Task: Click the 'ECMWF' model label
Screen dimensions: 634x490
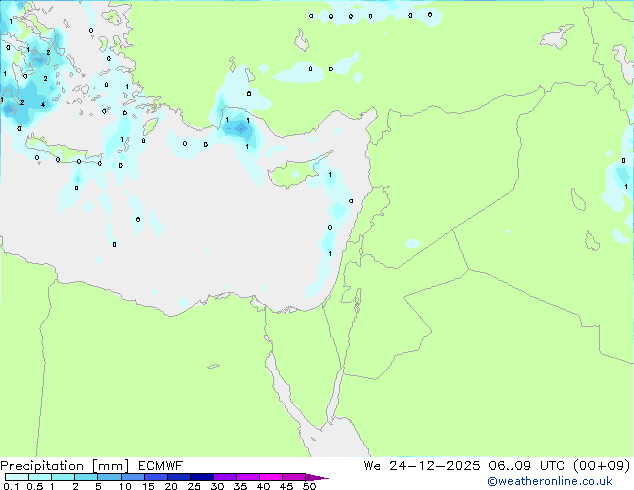Action: tap(161, 466)
